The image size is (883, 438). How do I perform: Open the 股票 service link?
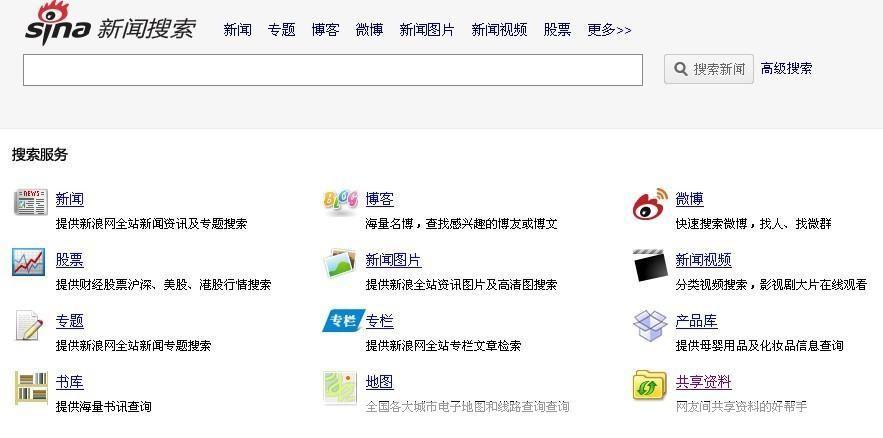point(70,260)
